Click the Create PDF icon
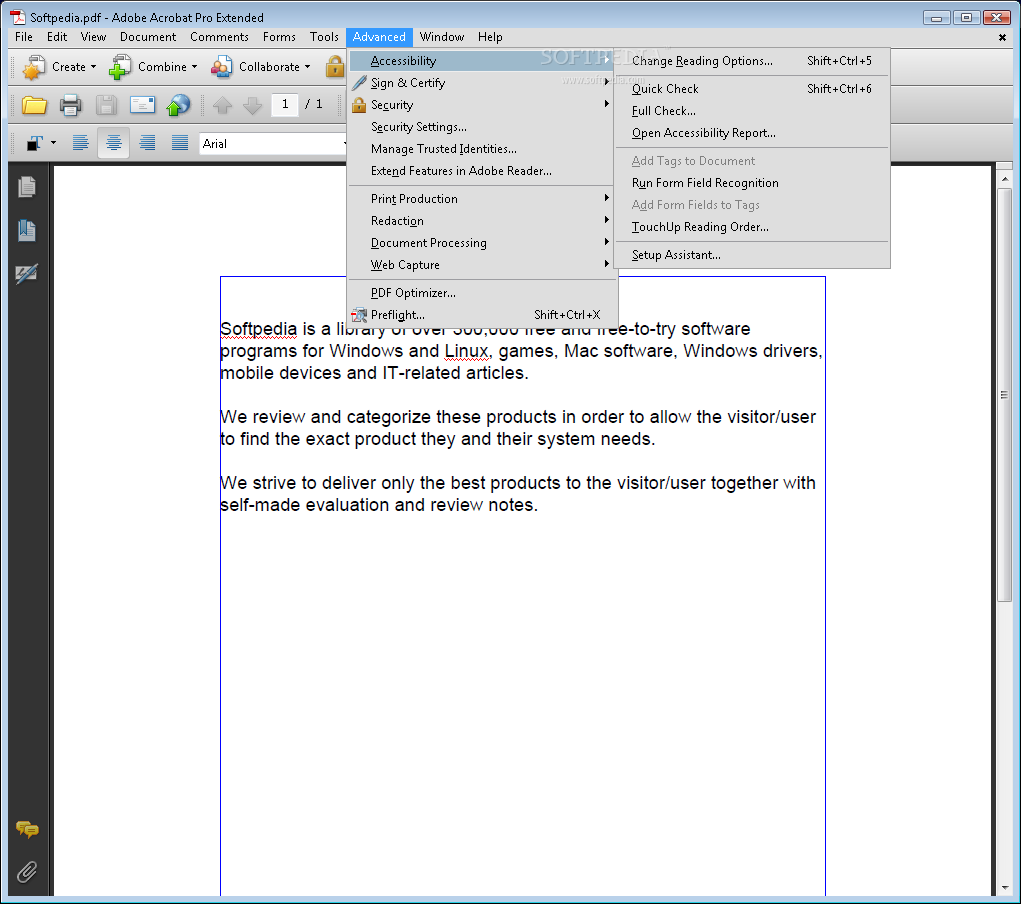Image resolution: width=1021 pixels, height=904 pixels. tap(33, 66)
